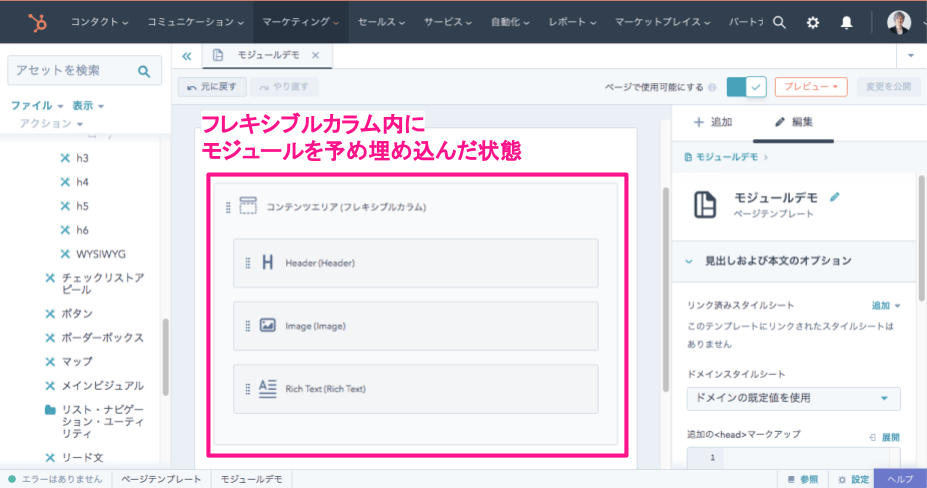Click the Image module icon
Screen dimensions: 927x488
coord(267,325)
